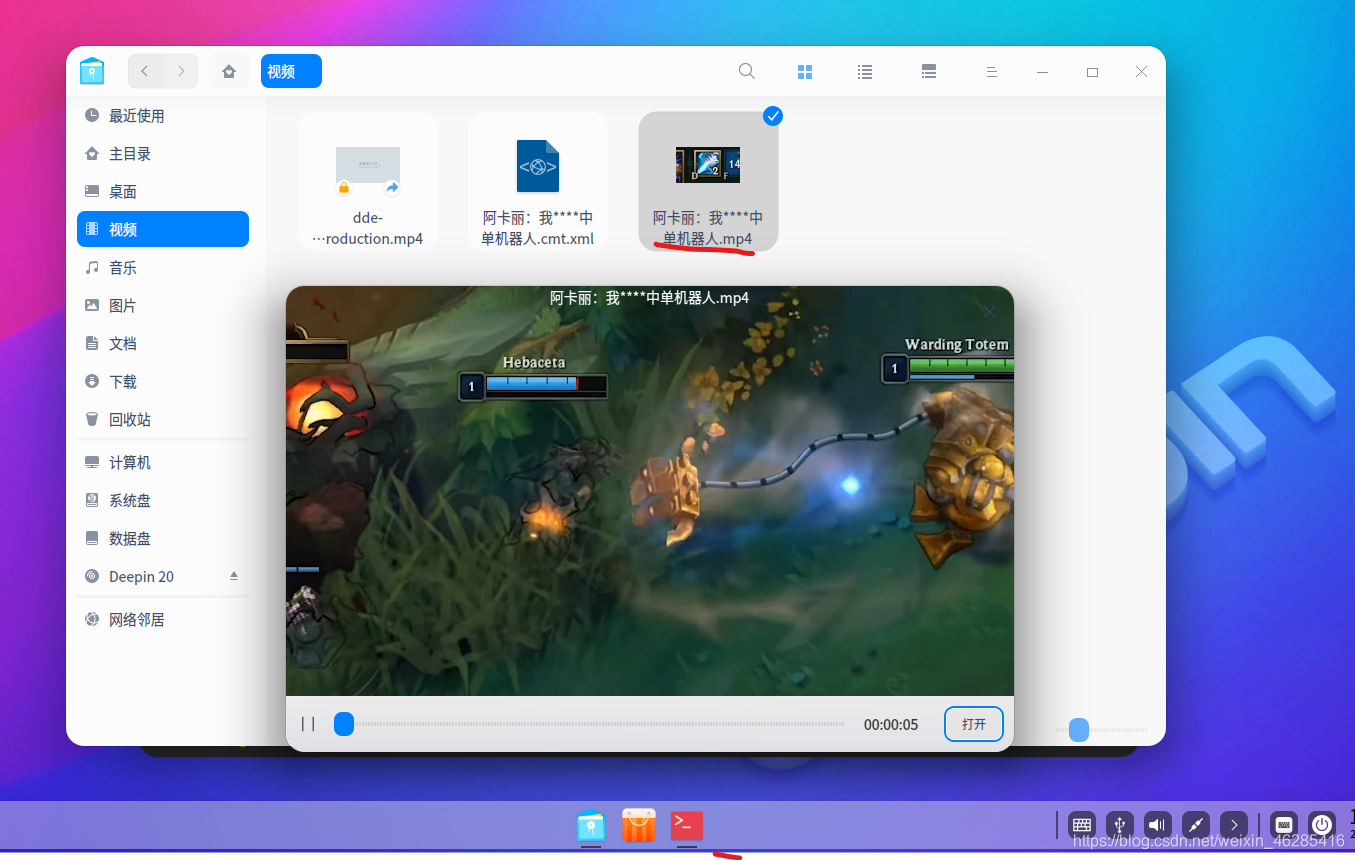
Task: Open the file manager main menu
Action: [x=991, y=72]
